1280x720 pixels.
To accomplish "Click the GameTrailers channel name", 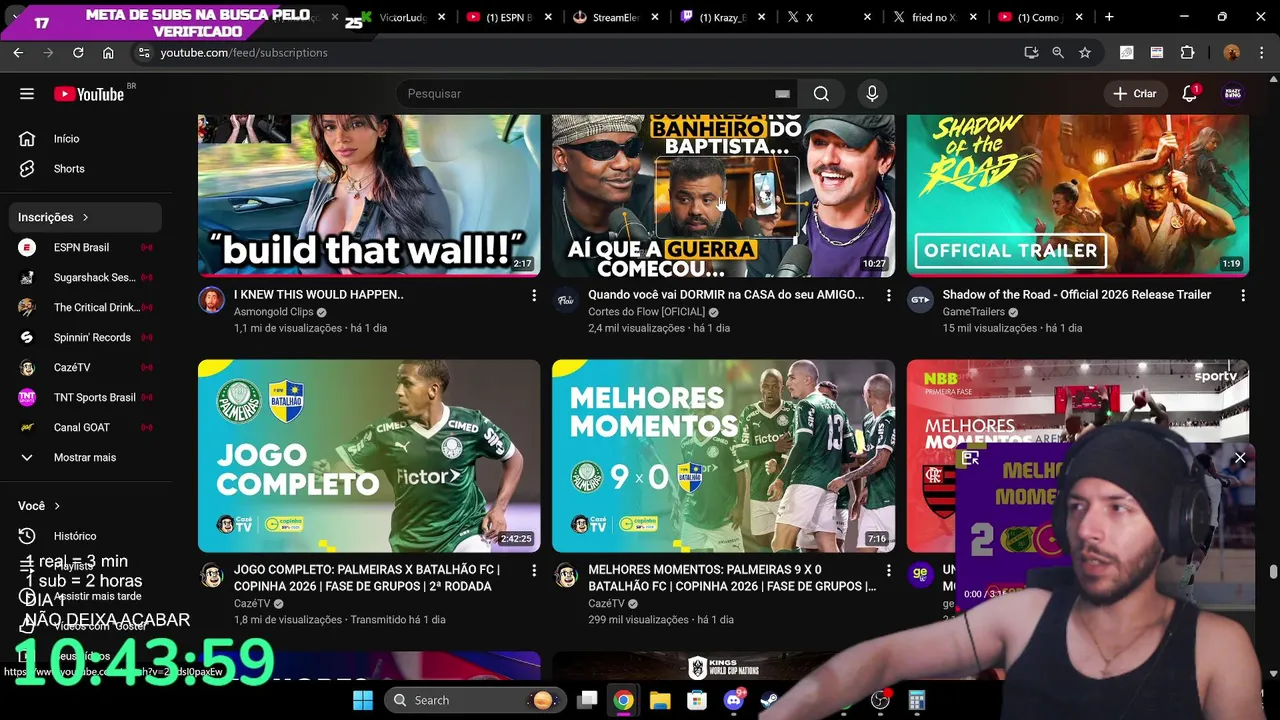I will coord(973,312).
